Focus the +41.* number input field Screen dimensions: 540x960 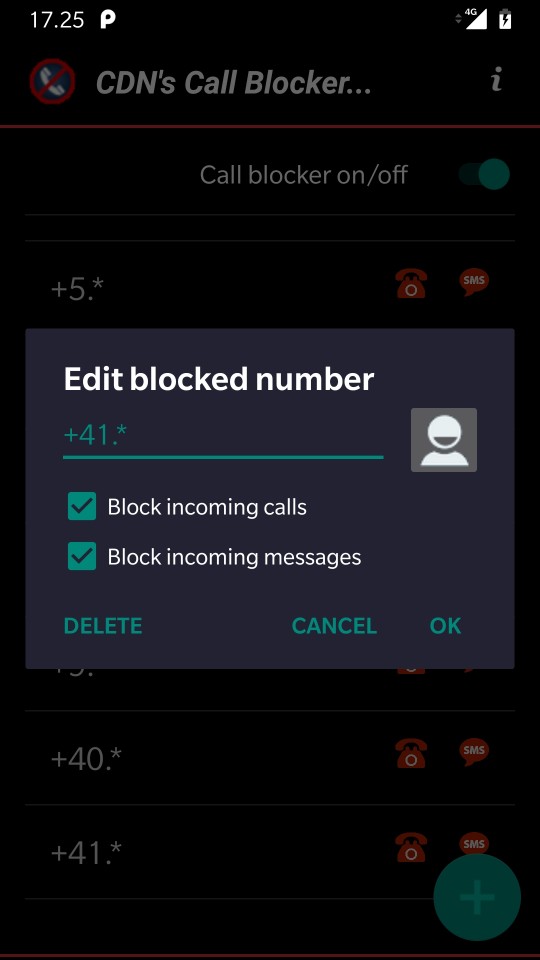pos(223,438)
